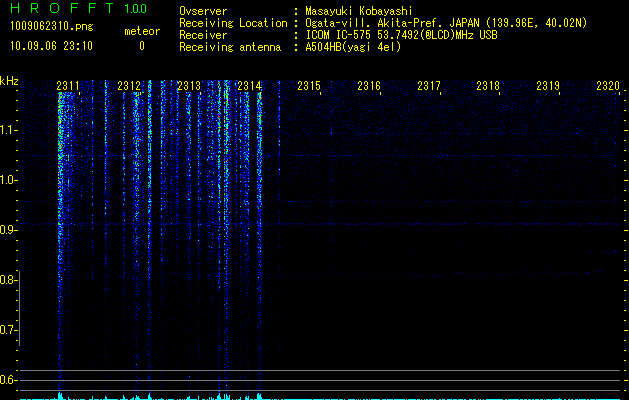
Task: Click the Receiving Location label
Action: coord(233,23)
